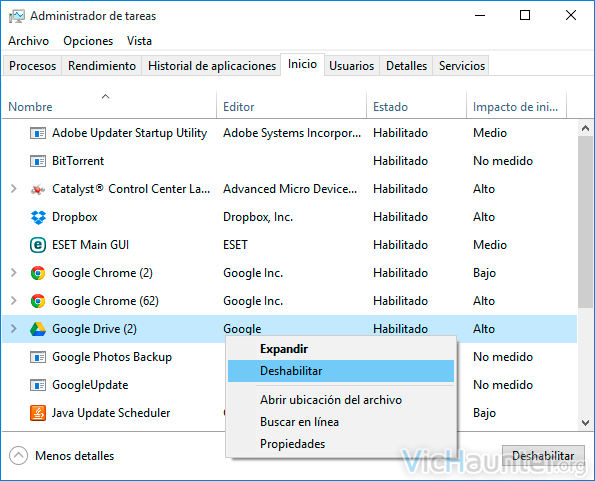
Task: Click the scrollbar down arrow
Action: click(x=586, y=423)
